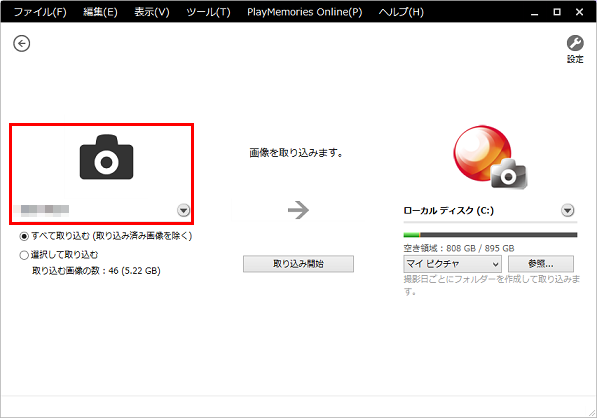
Task: Close the application window
Action: [579, 12]
